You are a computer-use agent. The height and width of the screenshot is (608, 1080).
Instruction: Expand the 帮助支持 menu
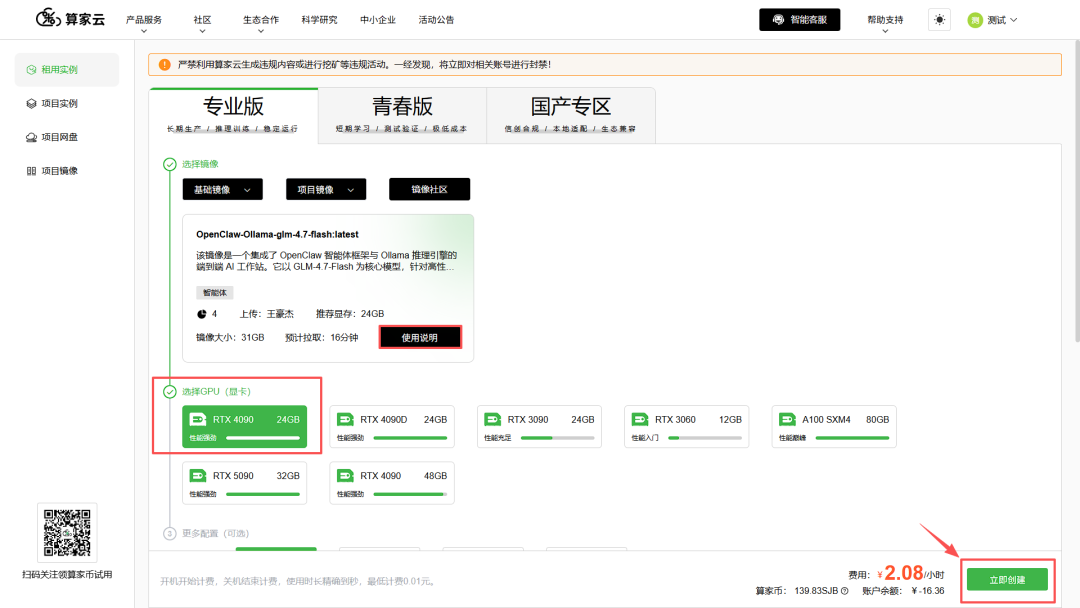[x=885, y=23]
